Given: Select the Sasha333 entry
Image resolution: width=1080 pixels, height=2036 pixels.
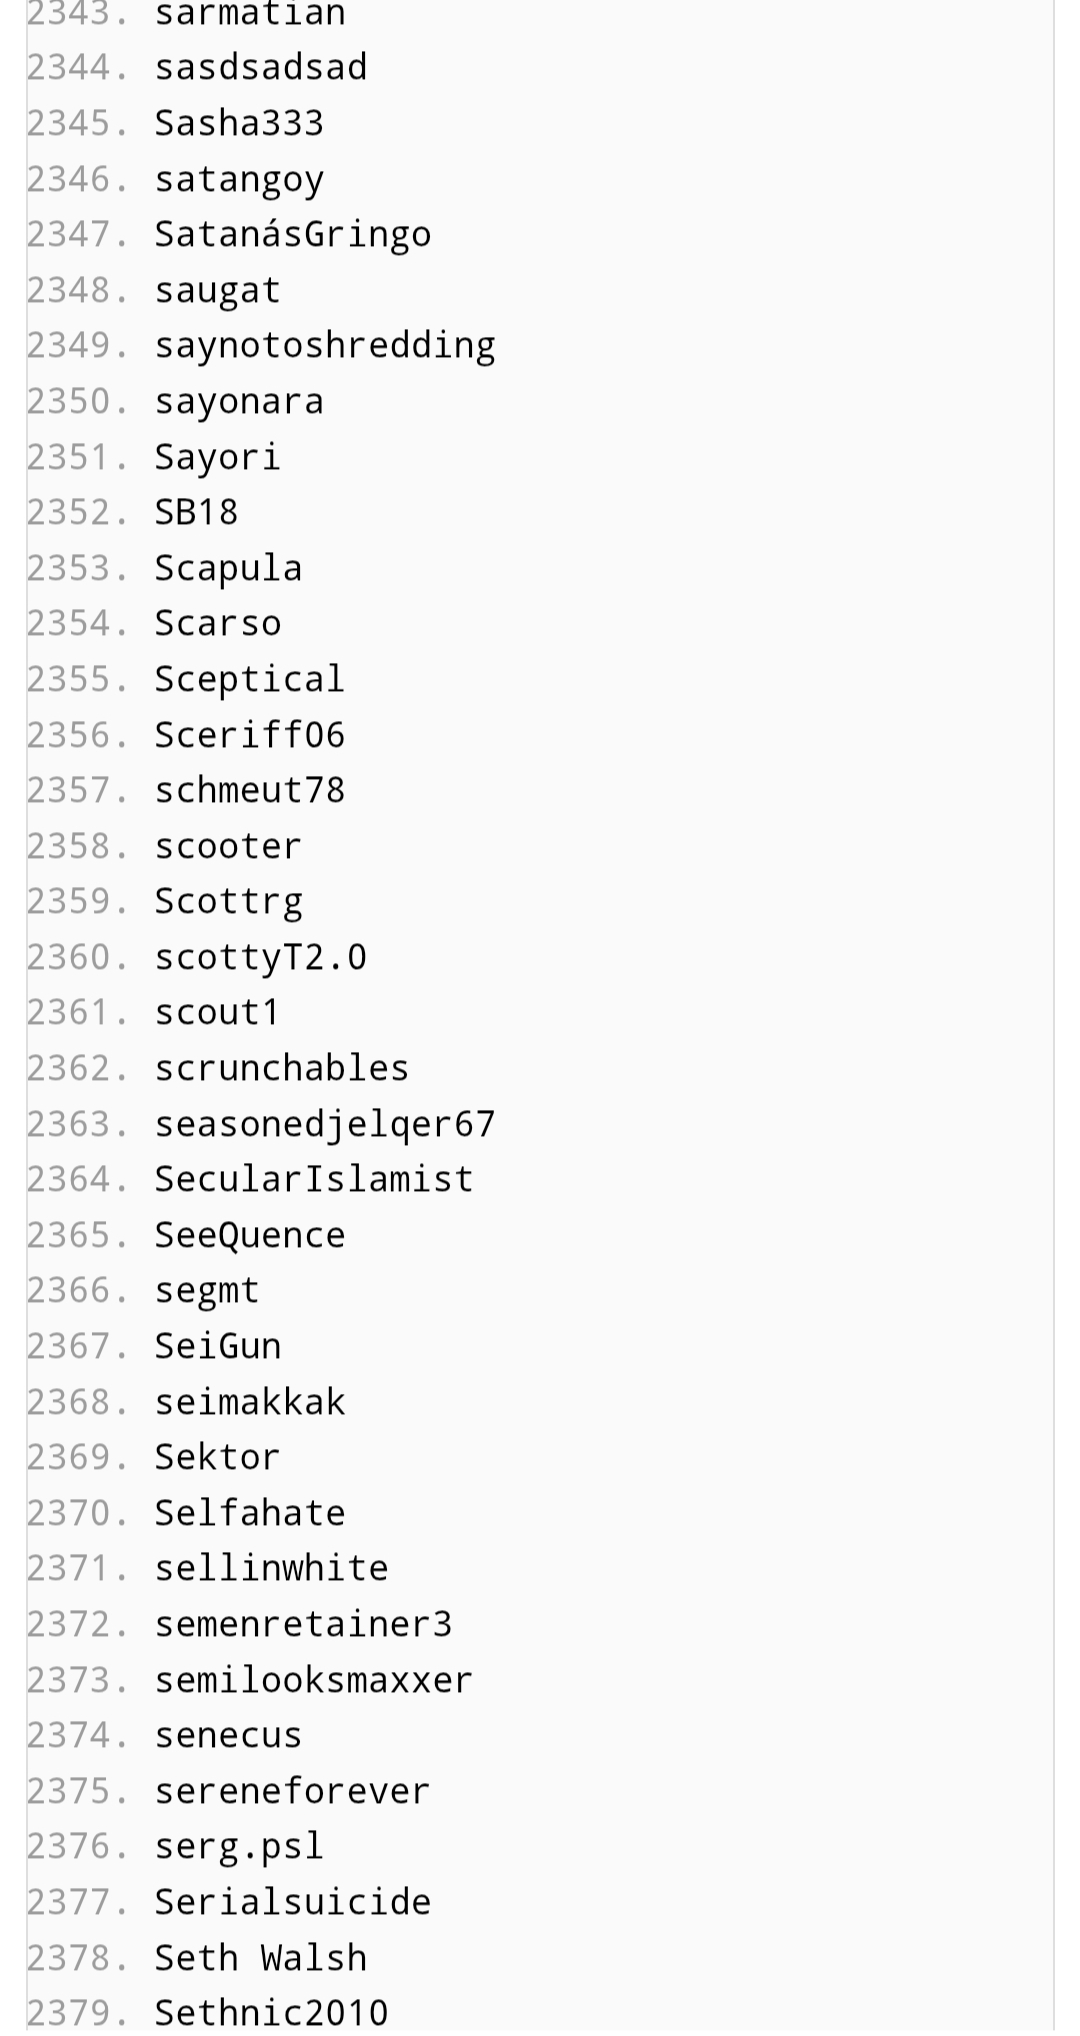Looking at the screenshot, I should pos(239,123).
